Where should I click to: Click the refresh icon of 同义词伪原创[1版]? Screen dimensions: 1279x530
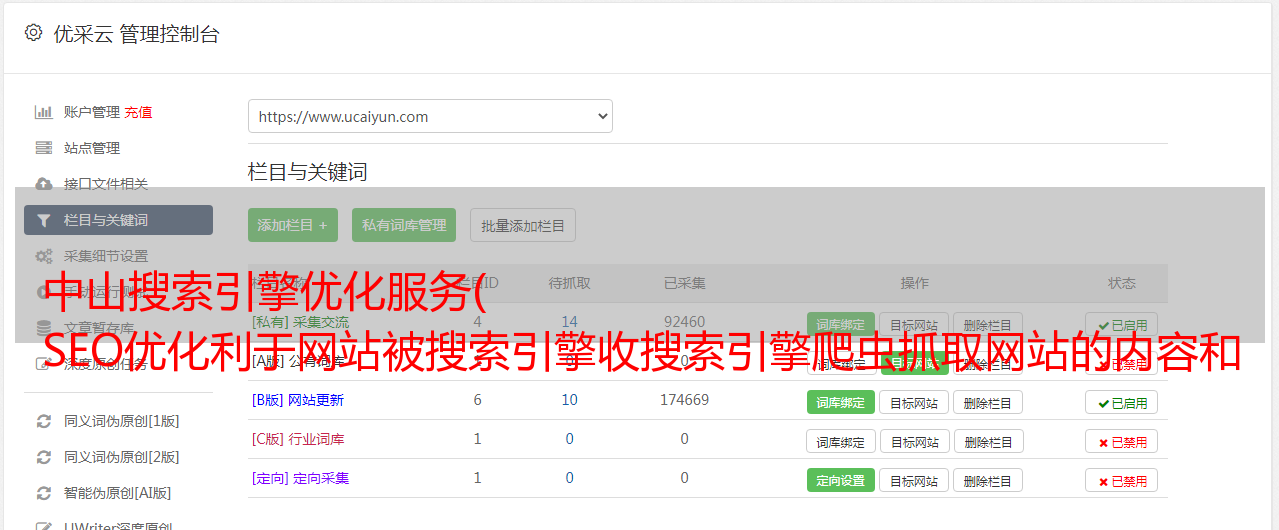[x=43, y=421]
